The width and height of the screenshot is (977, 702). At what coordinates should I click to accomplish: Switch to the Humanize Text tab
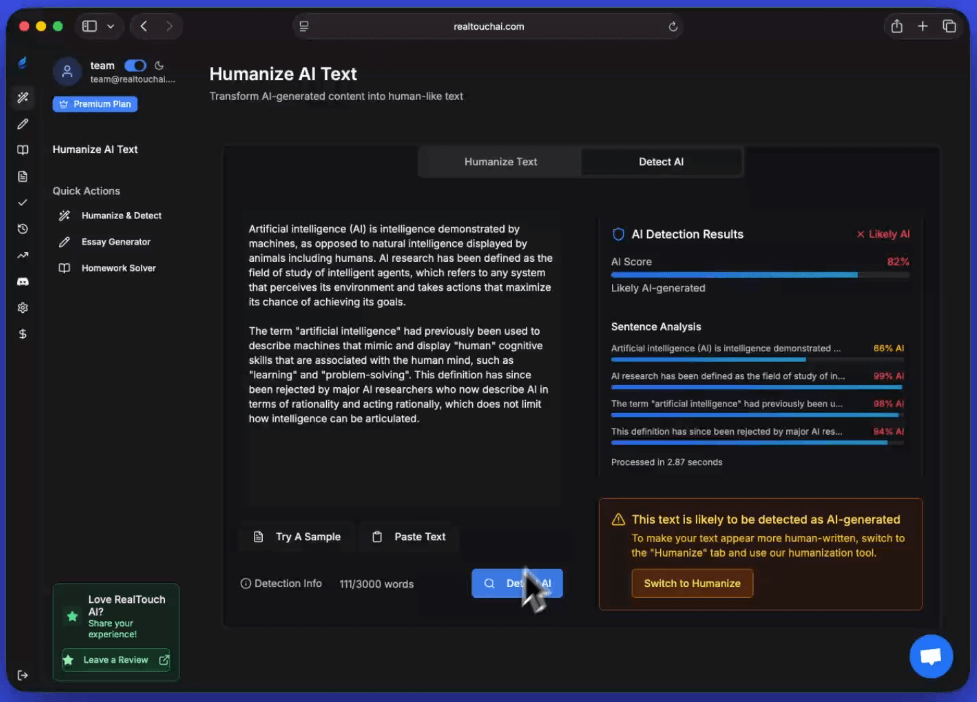click(x=500, y=162)
